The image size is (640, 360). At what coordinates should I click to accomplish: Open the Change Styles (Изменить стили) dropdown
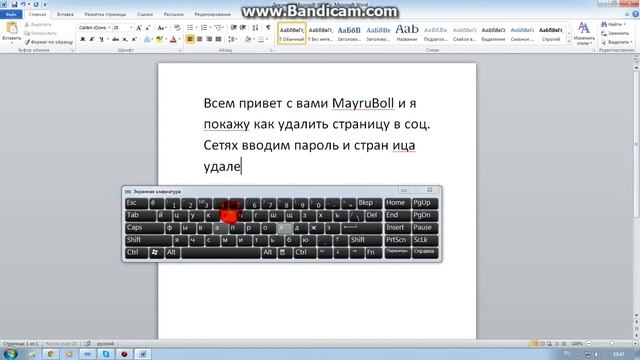pos(584,33)
